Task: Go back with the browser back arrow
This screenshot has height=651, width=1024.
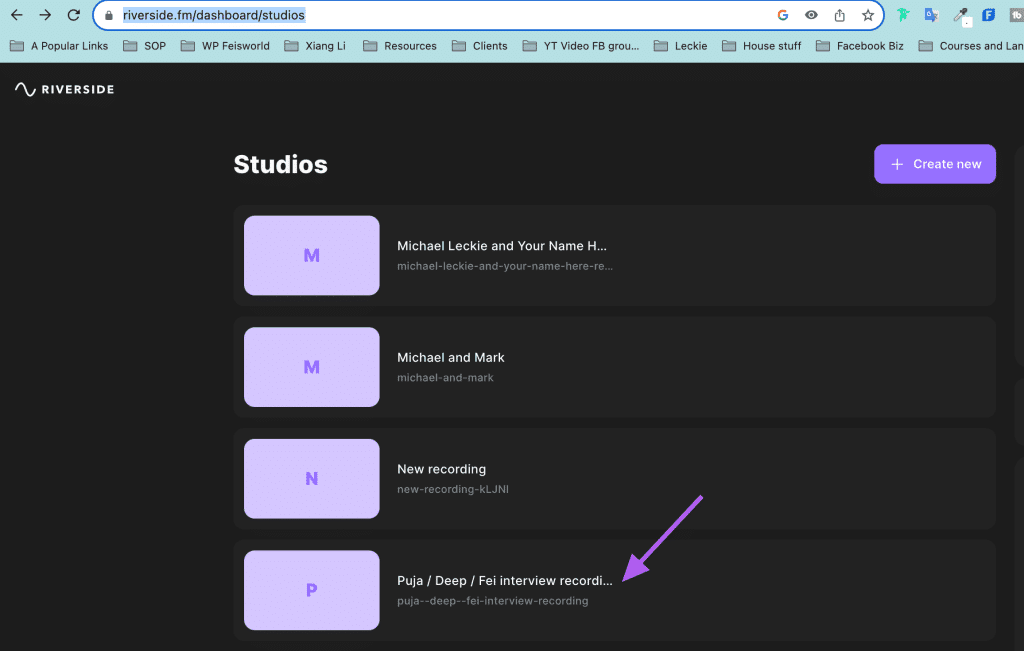Action: [16, 14]
